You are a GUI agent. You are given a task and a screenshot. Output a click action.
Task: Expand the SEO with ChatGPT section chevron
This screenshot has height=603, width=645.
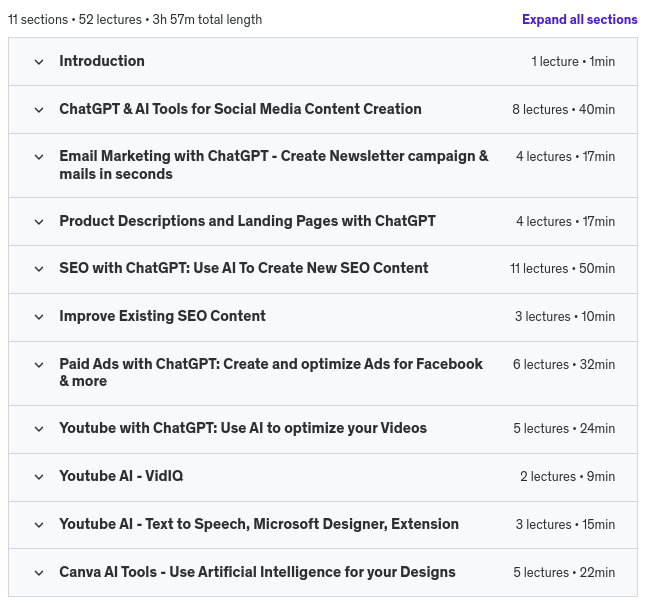[x=39, y=269]
